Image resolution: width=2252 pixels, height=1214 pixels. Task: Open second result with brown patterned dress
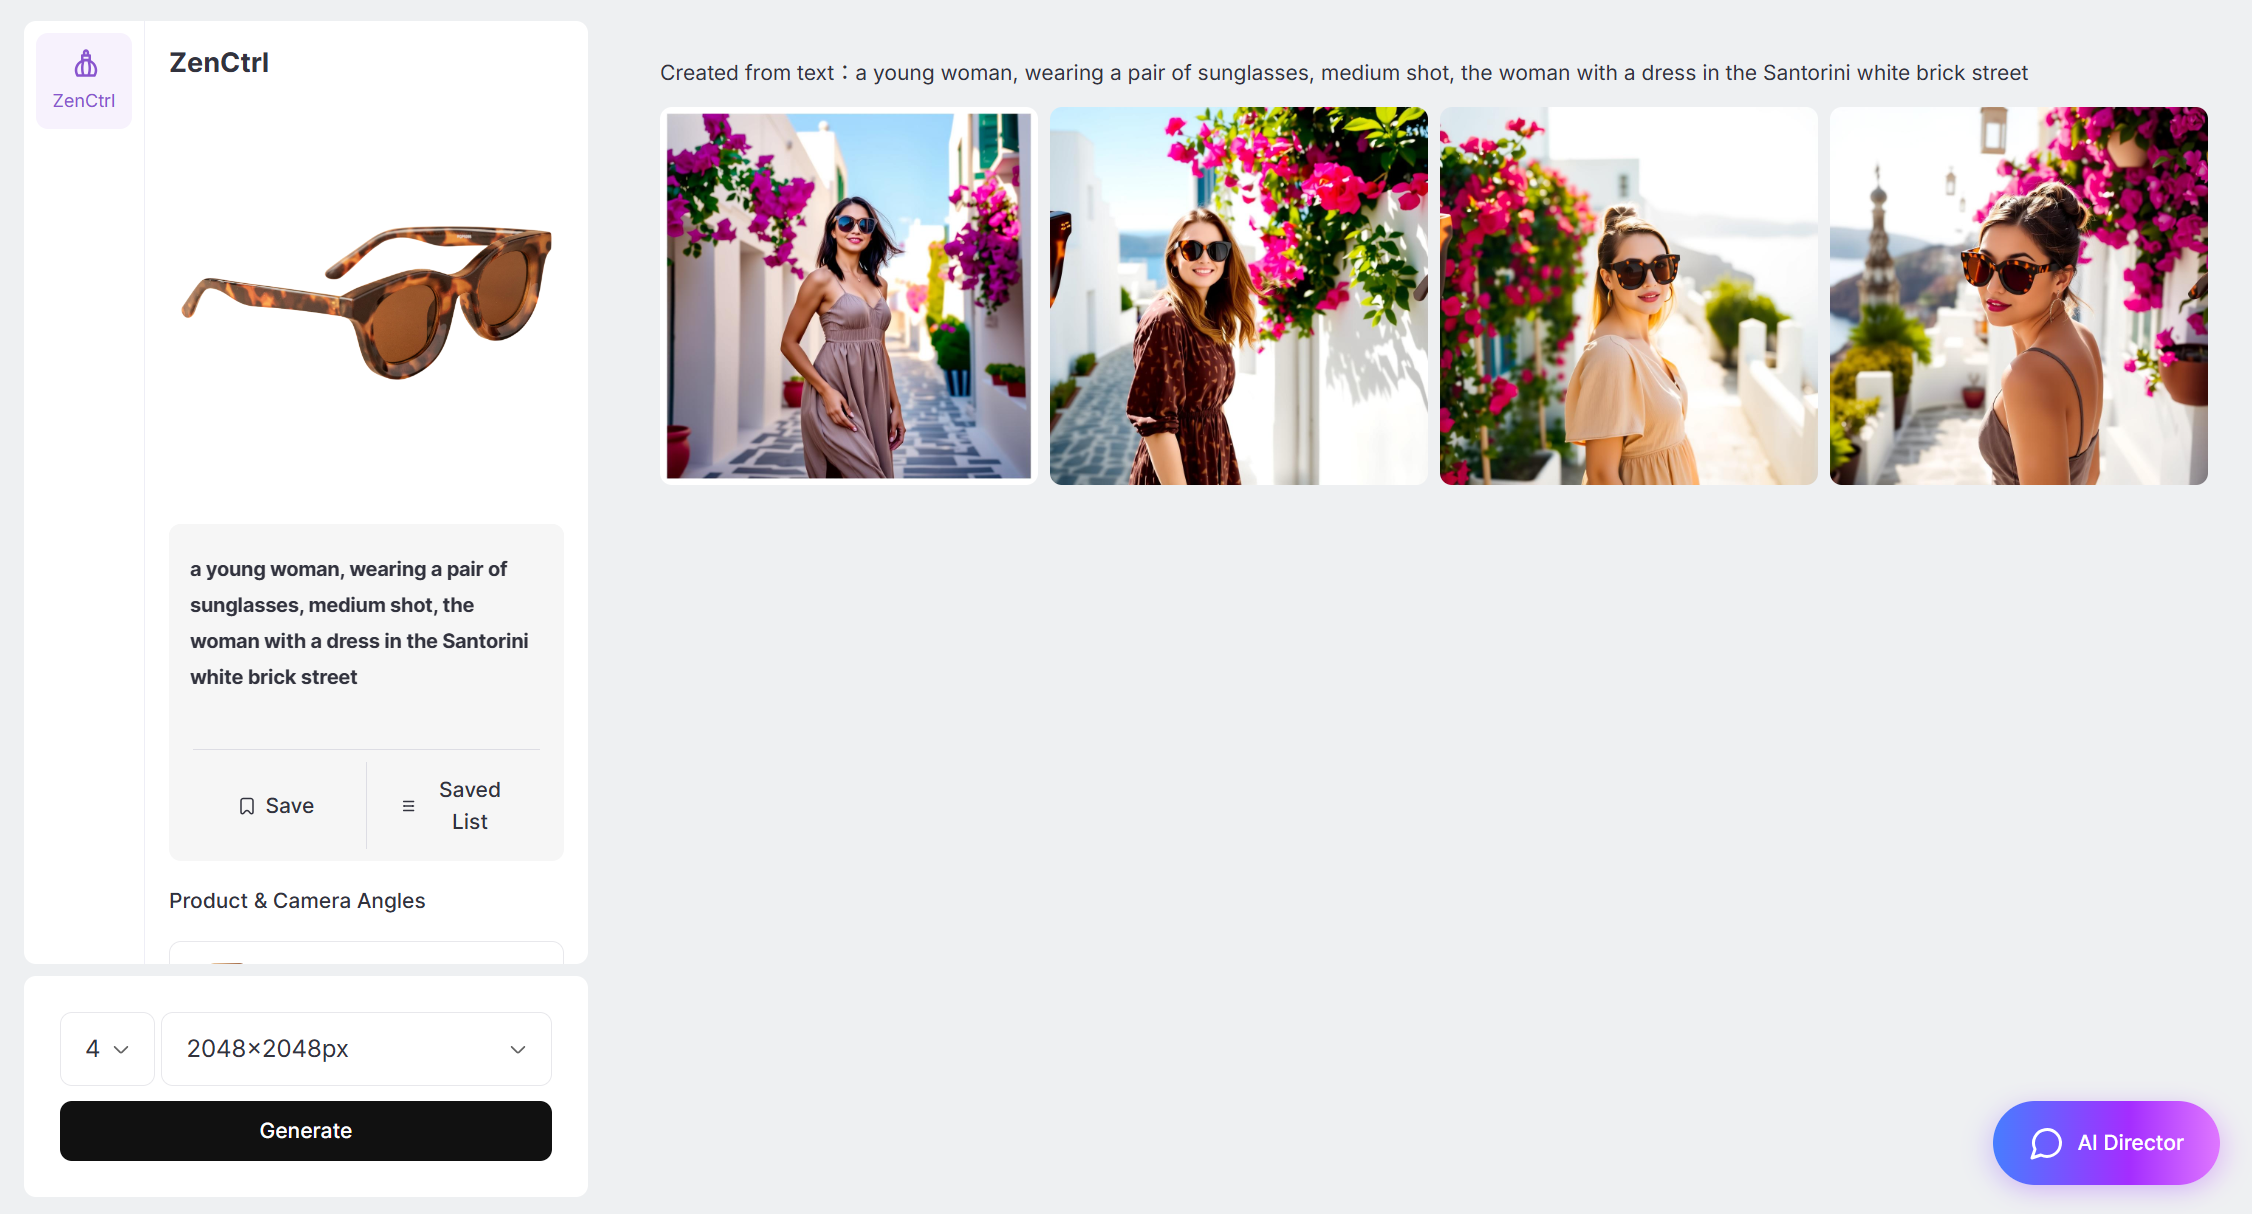tap(1238, 296)
